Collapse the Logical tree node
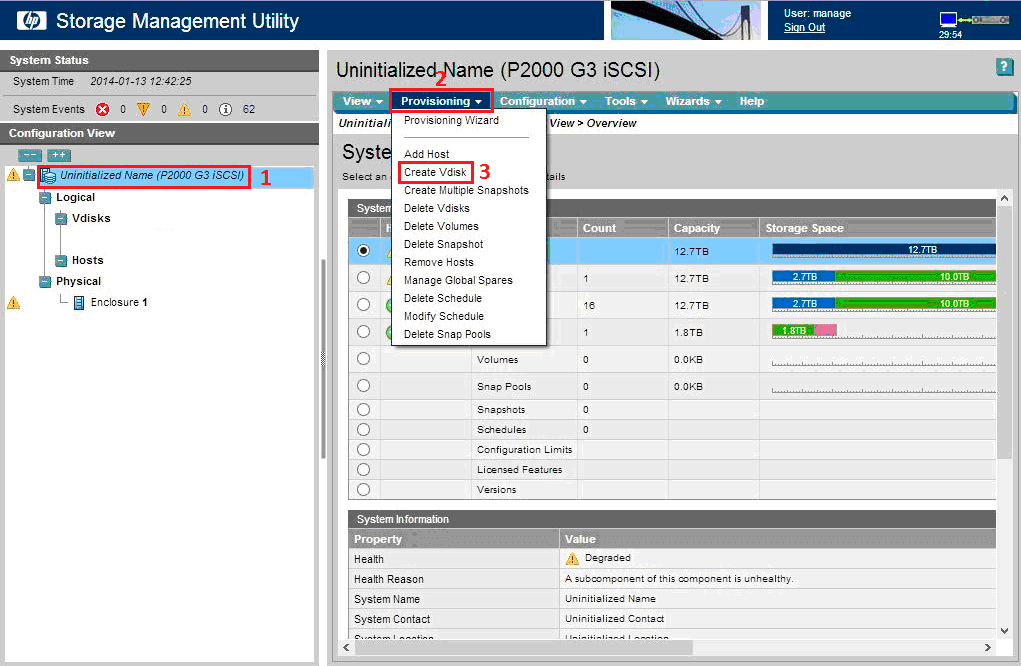The width and height of the screenshot is (1021, 666). [x=45, y=197]
